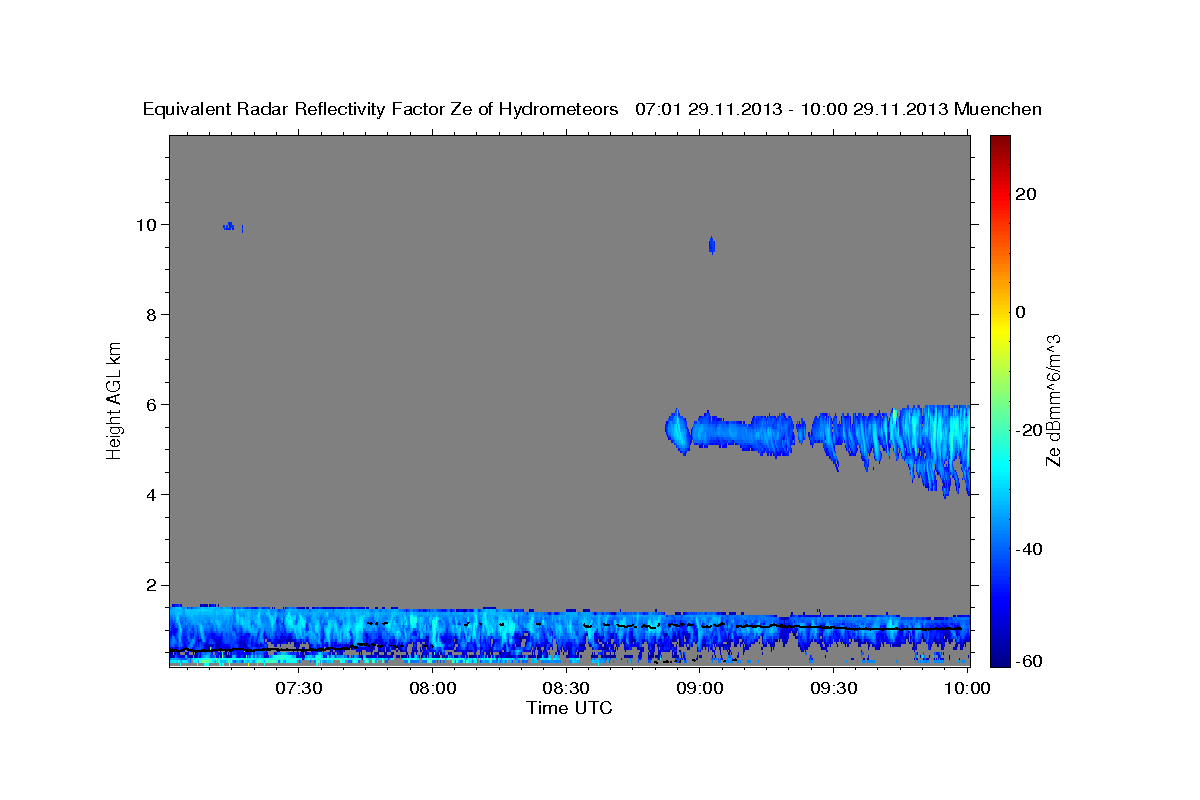The height and width of the screenshot is (800, 1200).
Task: Click the colorbar label 0
Action: (1021, 312)
